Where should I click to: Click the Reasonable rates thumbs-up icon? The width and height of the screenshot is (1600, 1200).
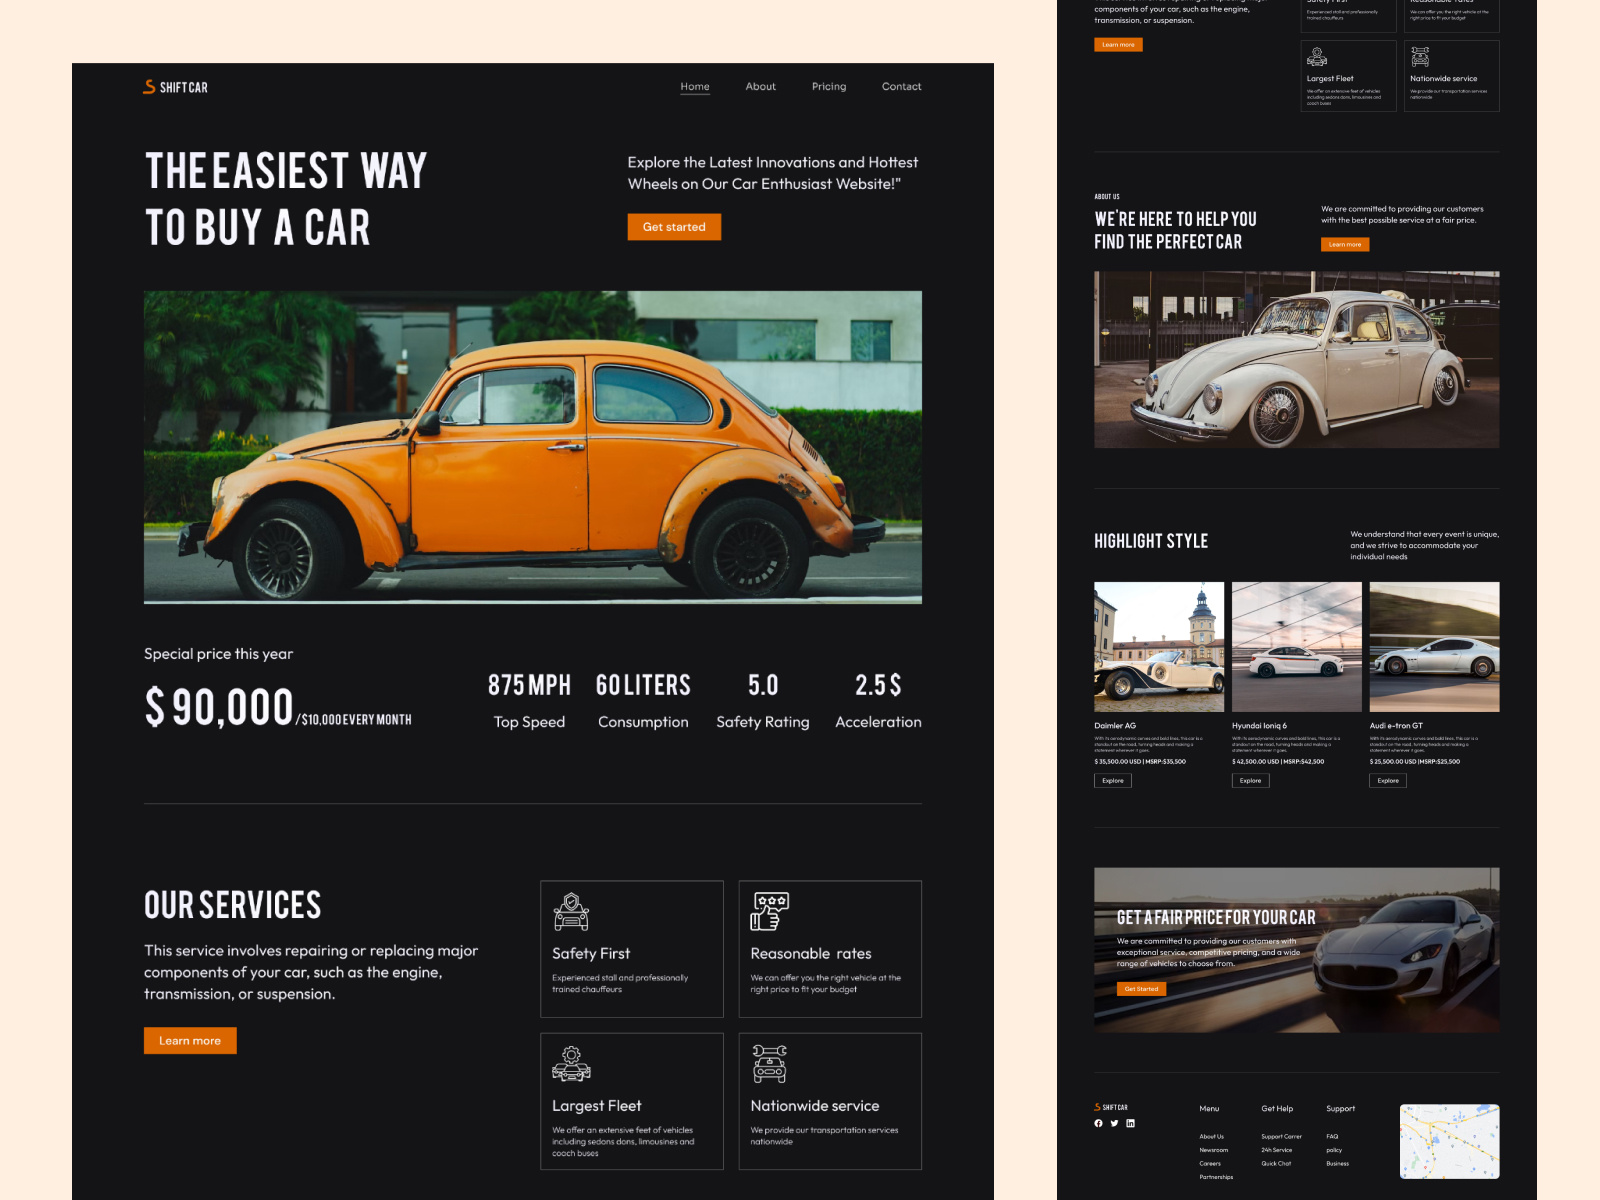coord(770,910)
